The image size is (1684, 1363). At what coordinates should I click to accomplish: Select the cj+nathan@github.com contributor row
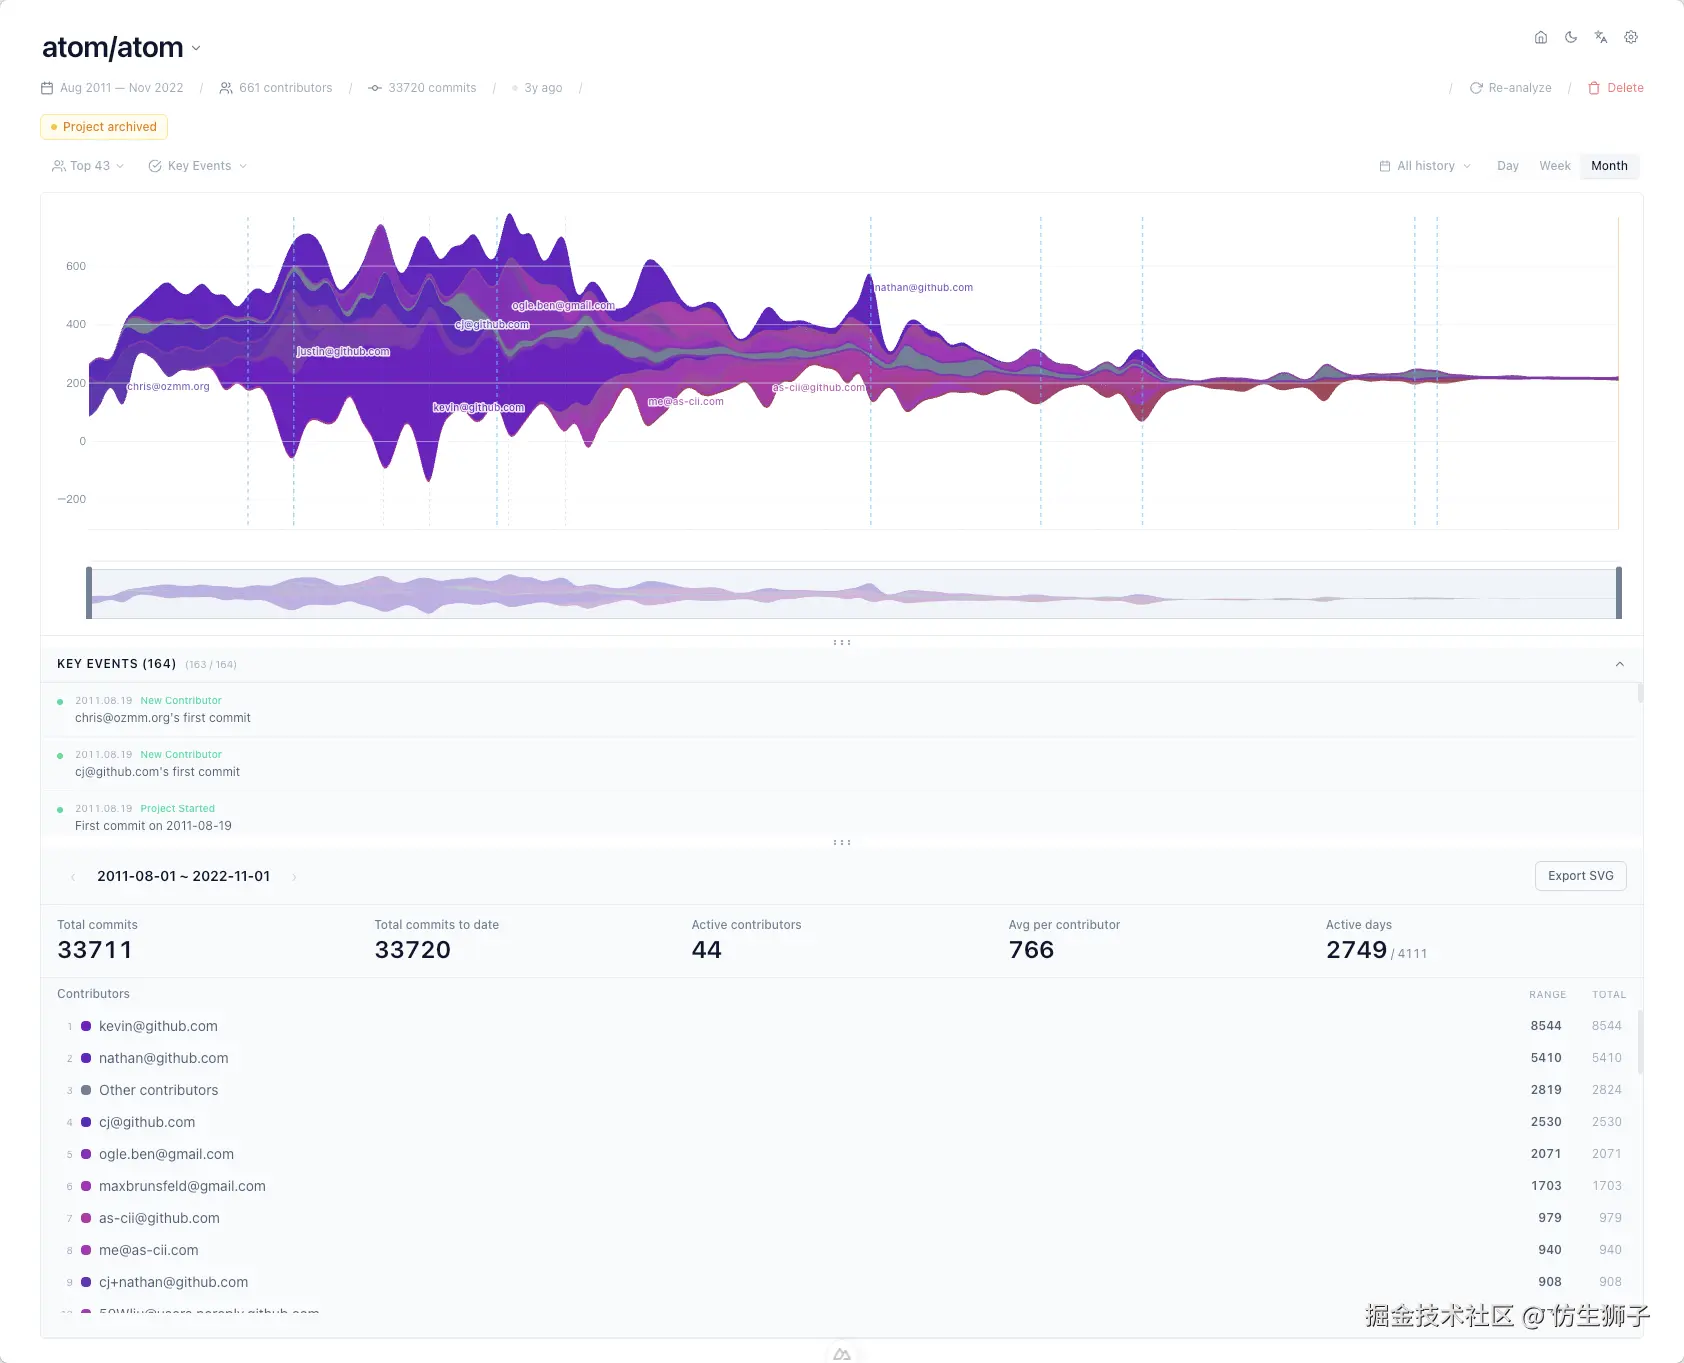pos(842,1282)
